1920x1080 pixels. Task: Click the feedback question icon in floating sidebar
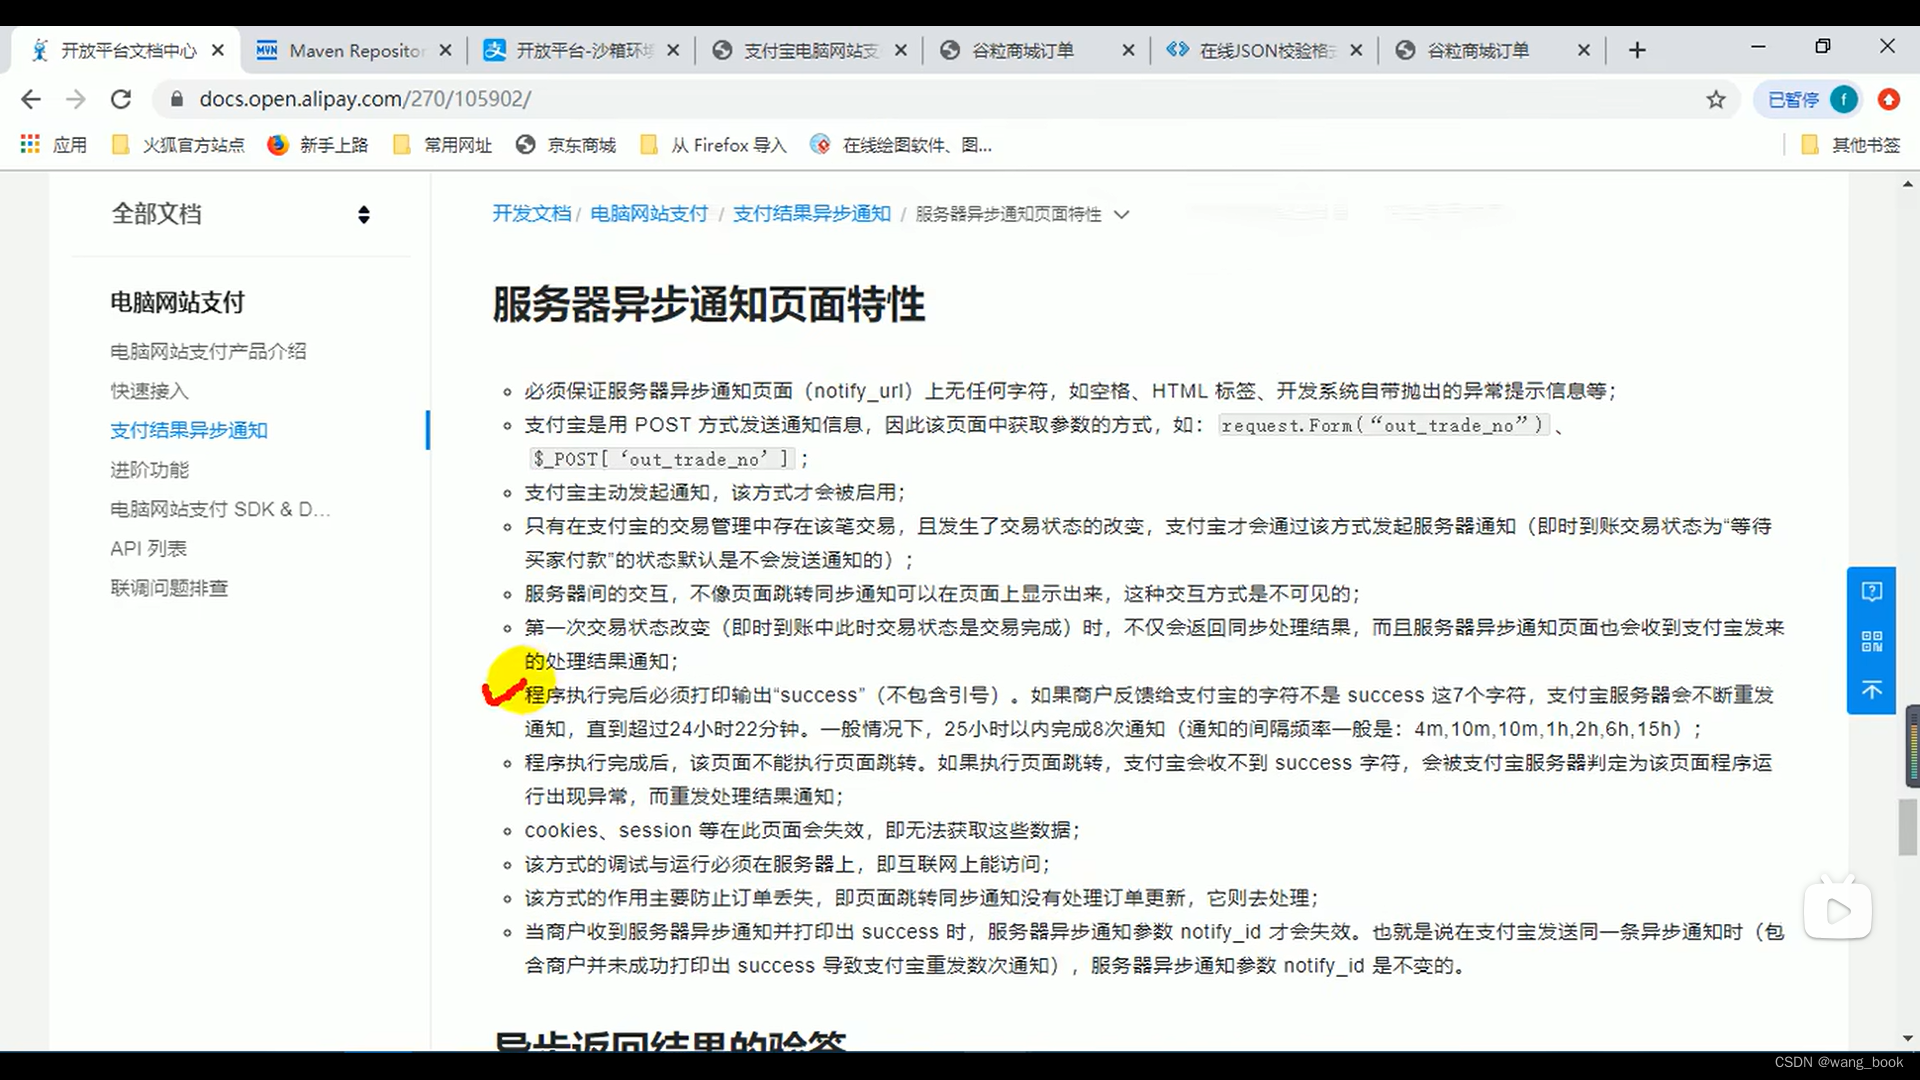pos(1871,592)
